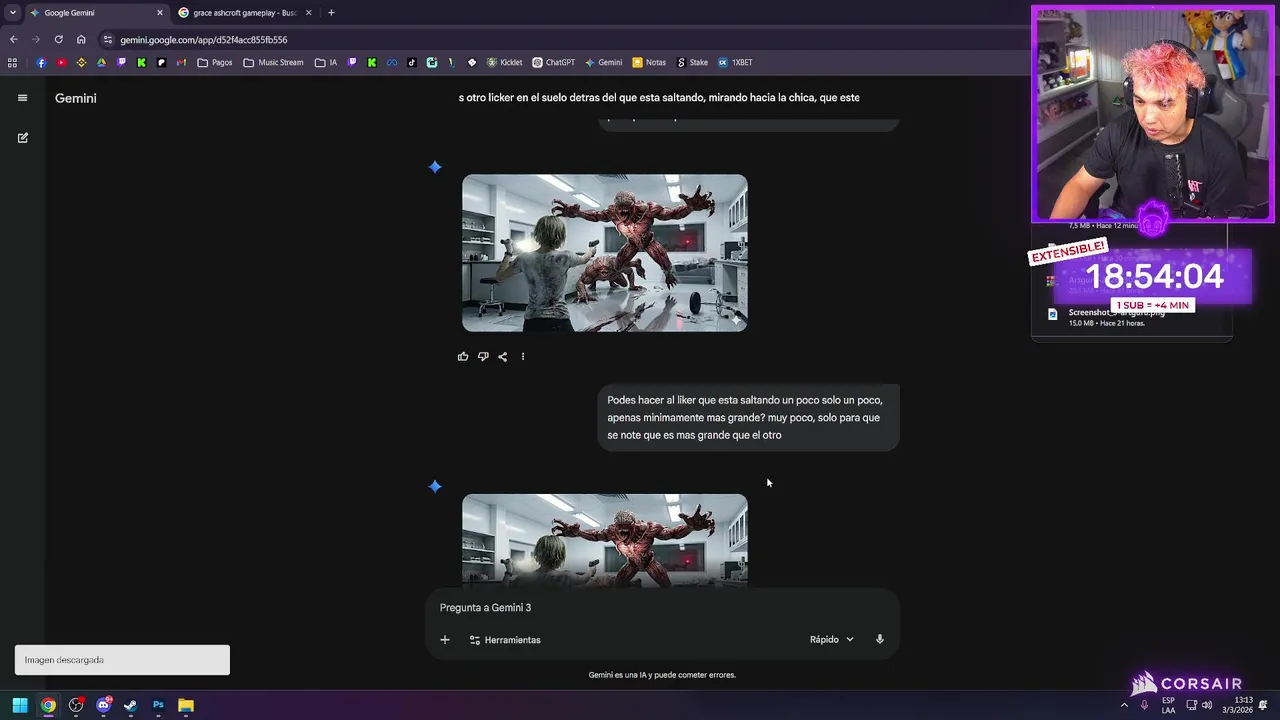The image size is (1280, 720).
Task: Show hidden system tray icons
Action: (x=1124, y=705)
